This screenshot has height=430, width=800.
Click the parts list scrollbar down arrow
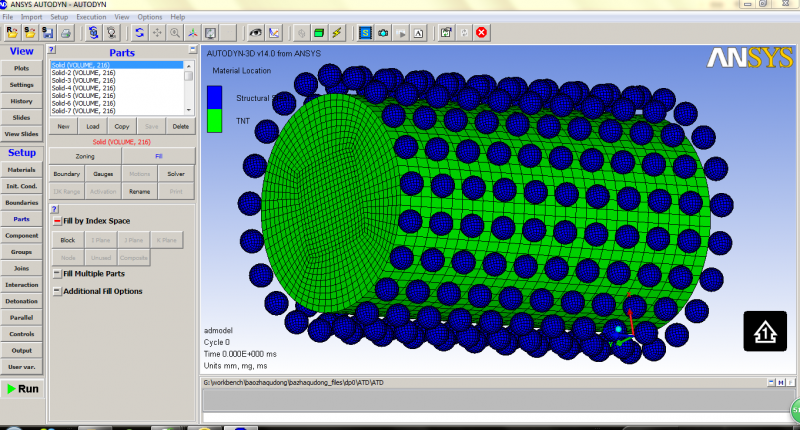[x=190, y=109]
